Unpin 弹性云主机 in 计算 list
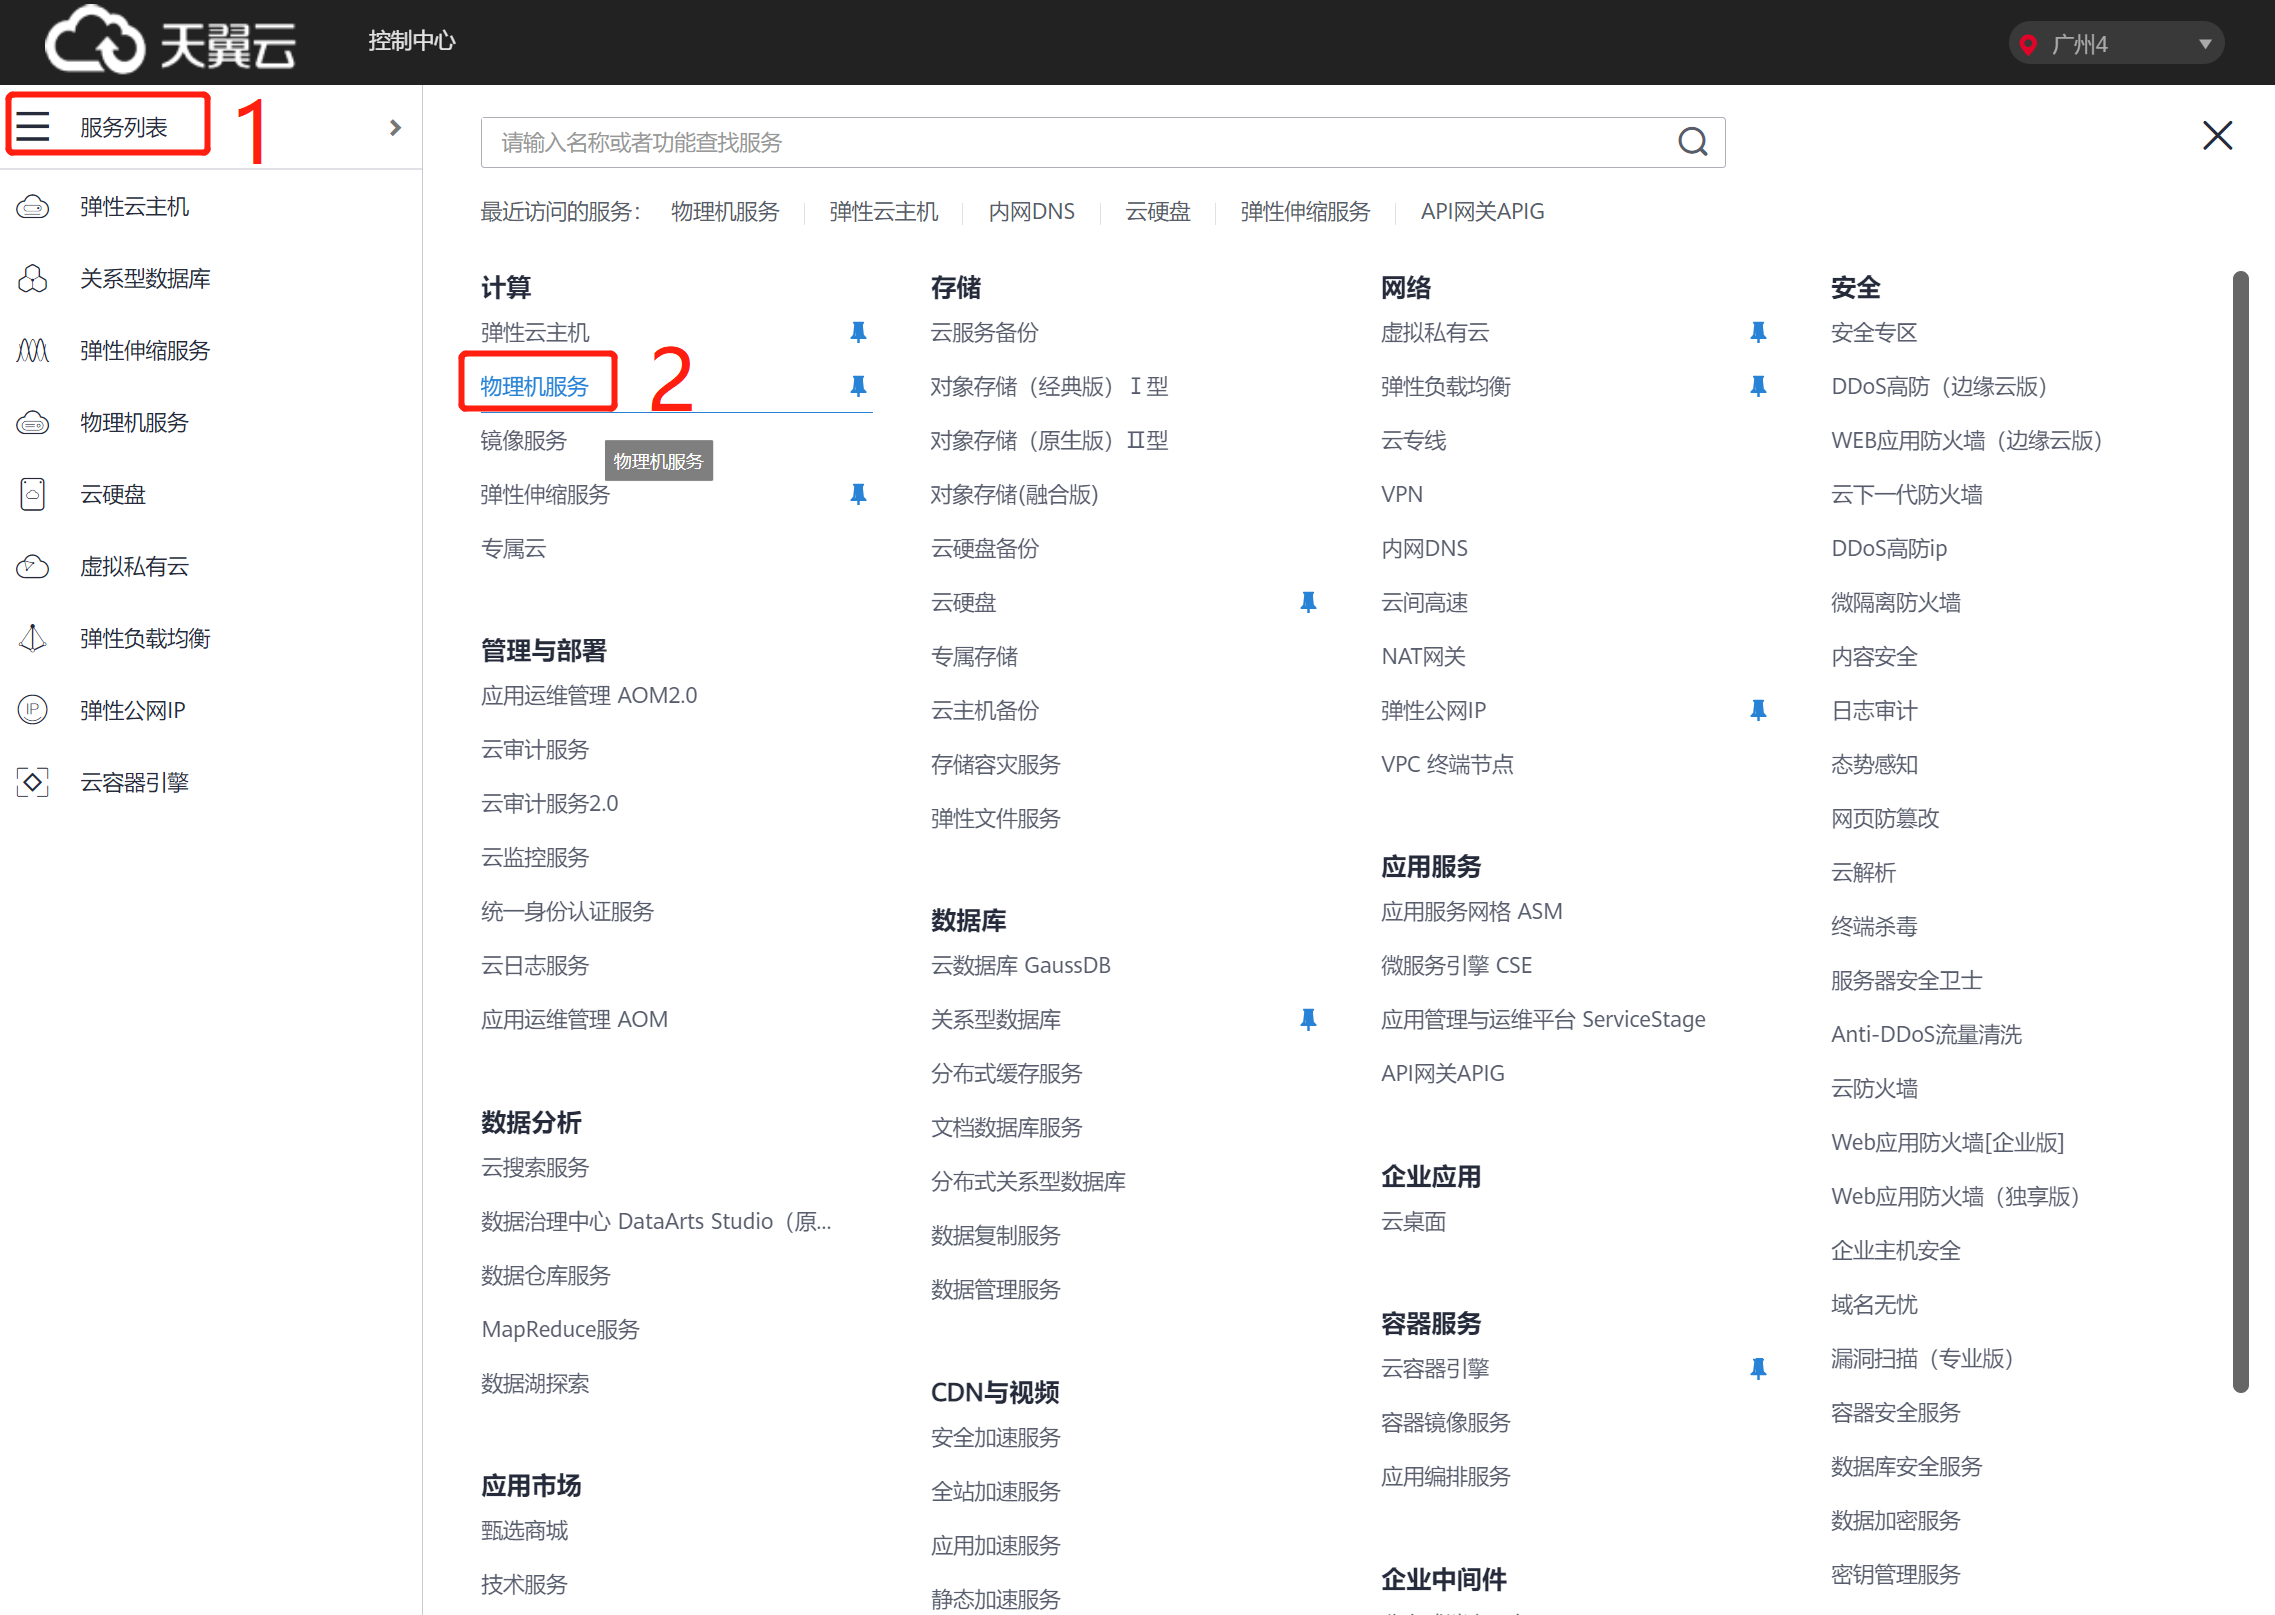This screenshot has height=1615, width=2275. (x=858, y=332)
